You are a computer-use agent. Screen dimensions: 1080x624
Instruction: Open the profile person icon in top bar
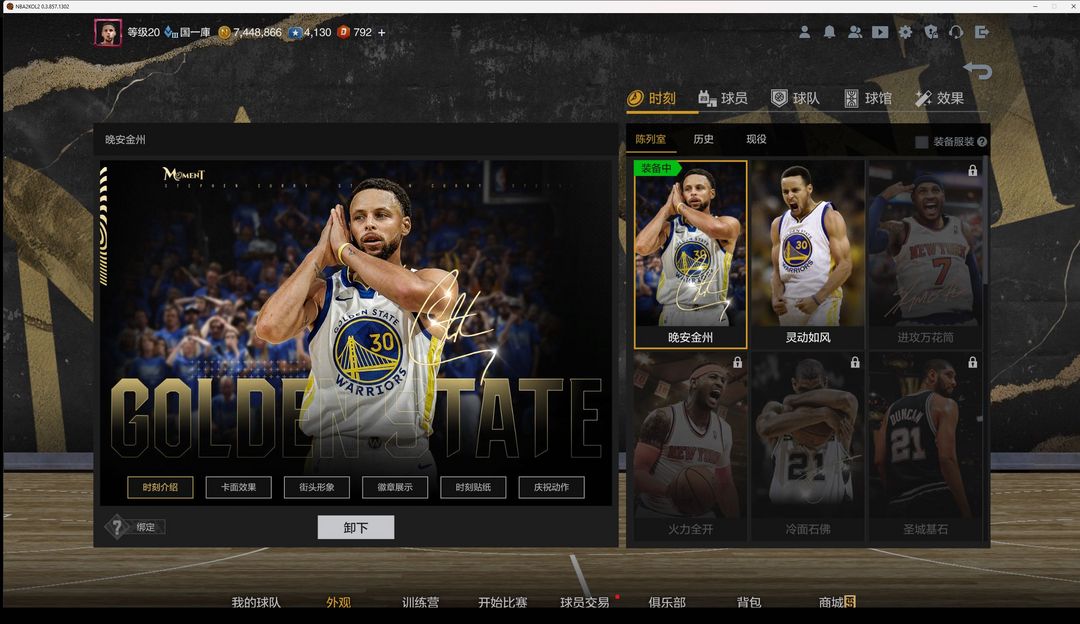(804, 32)
